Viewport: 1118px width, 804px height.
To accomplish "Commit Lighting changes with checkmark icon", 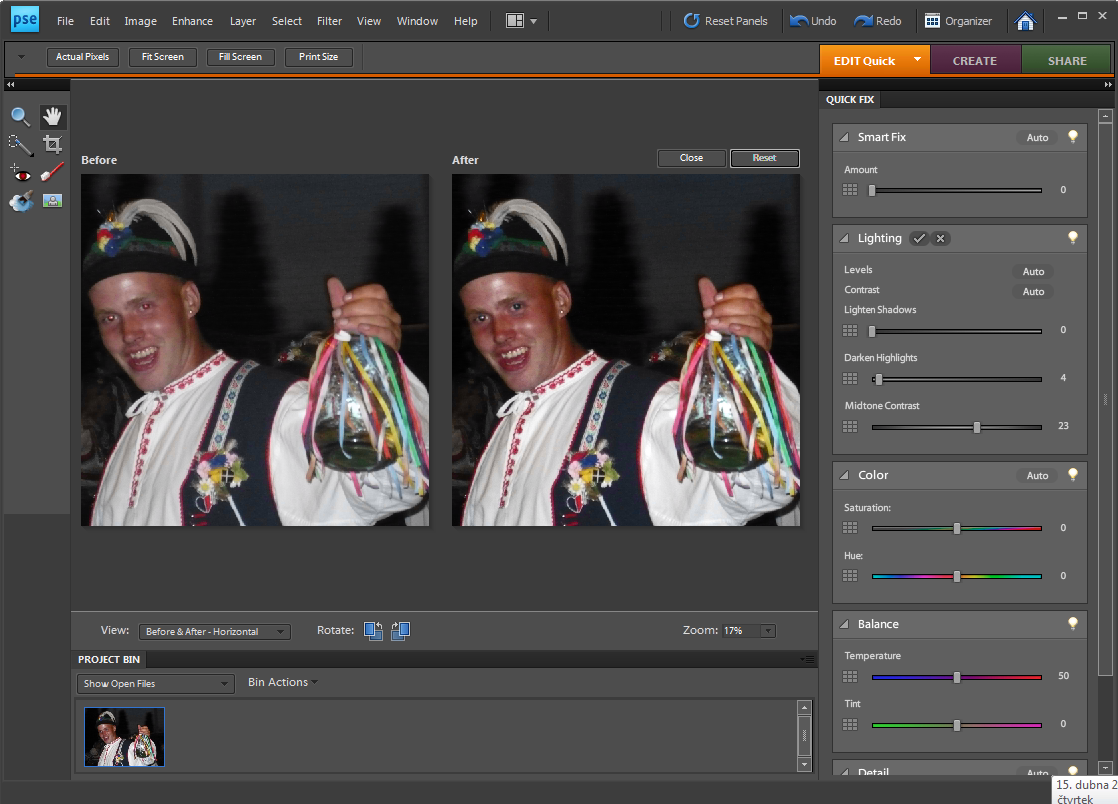I will coord(919,238).
